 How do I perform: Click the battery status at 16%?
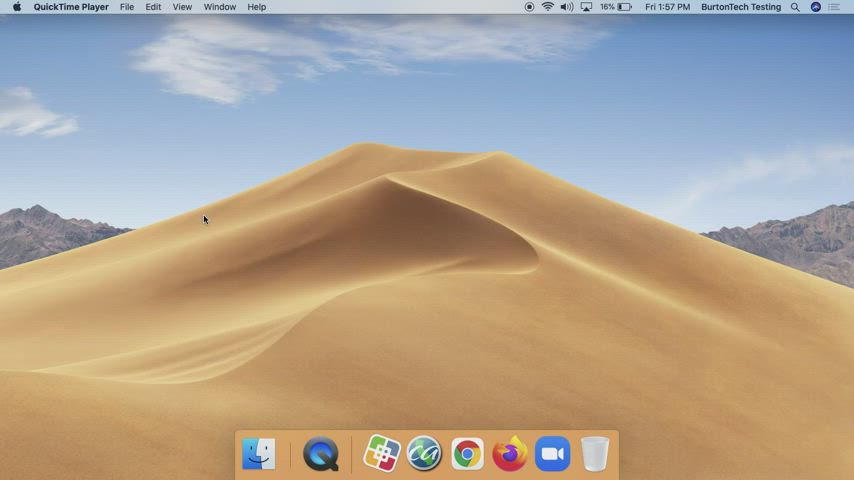click(x=616, y=7)
